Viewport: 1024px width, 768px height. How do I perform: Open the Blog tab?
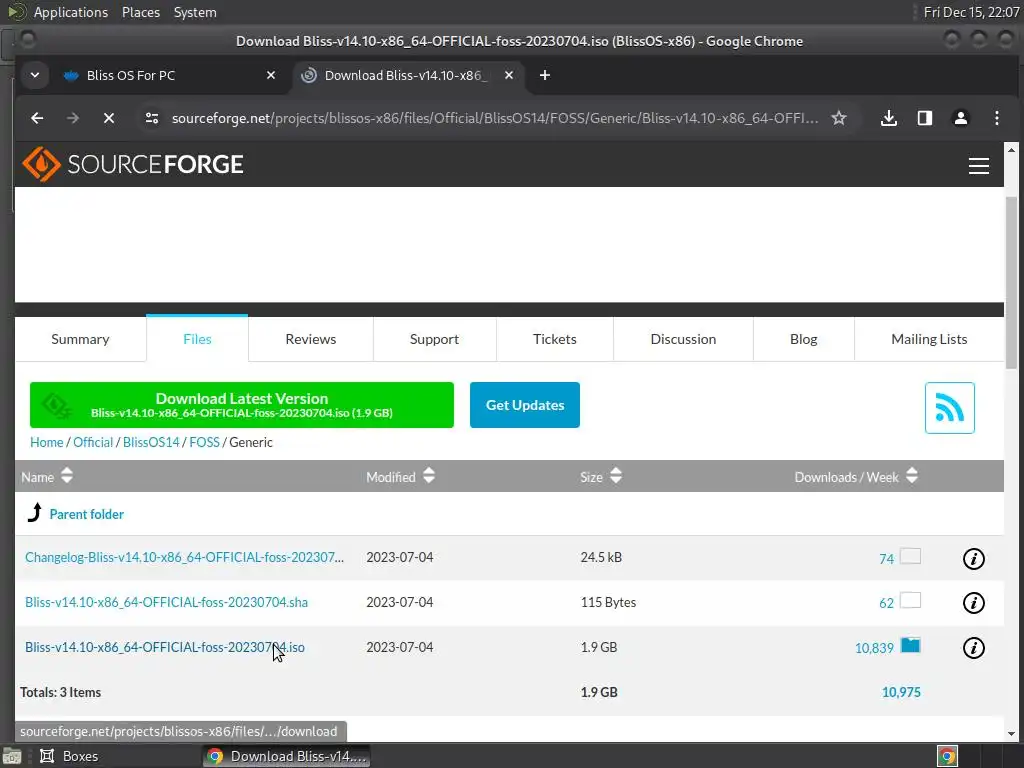[803, 339]
